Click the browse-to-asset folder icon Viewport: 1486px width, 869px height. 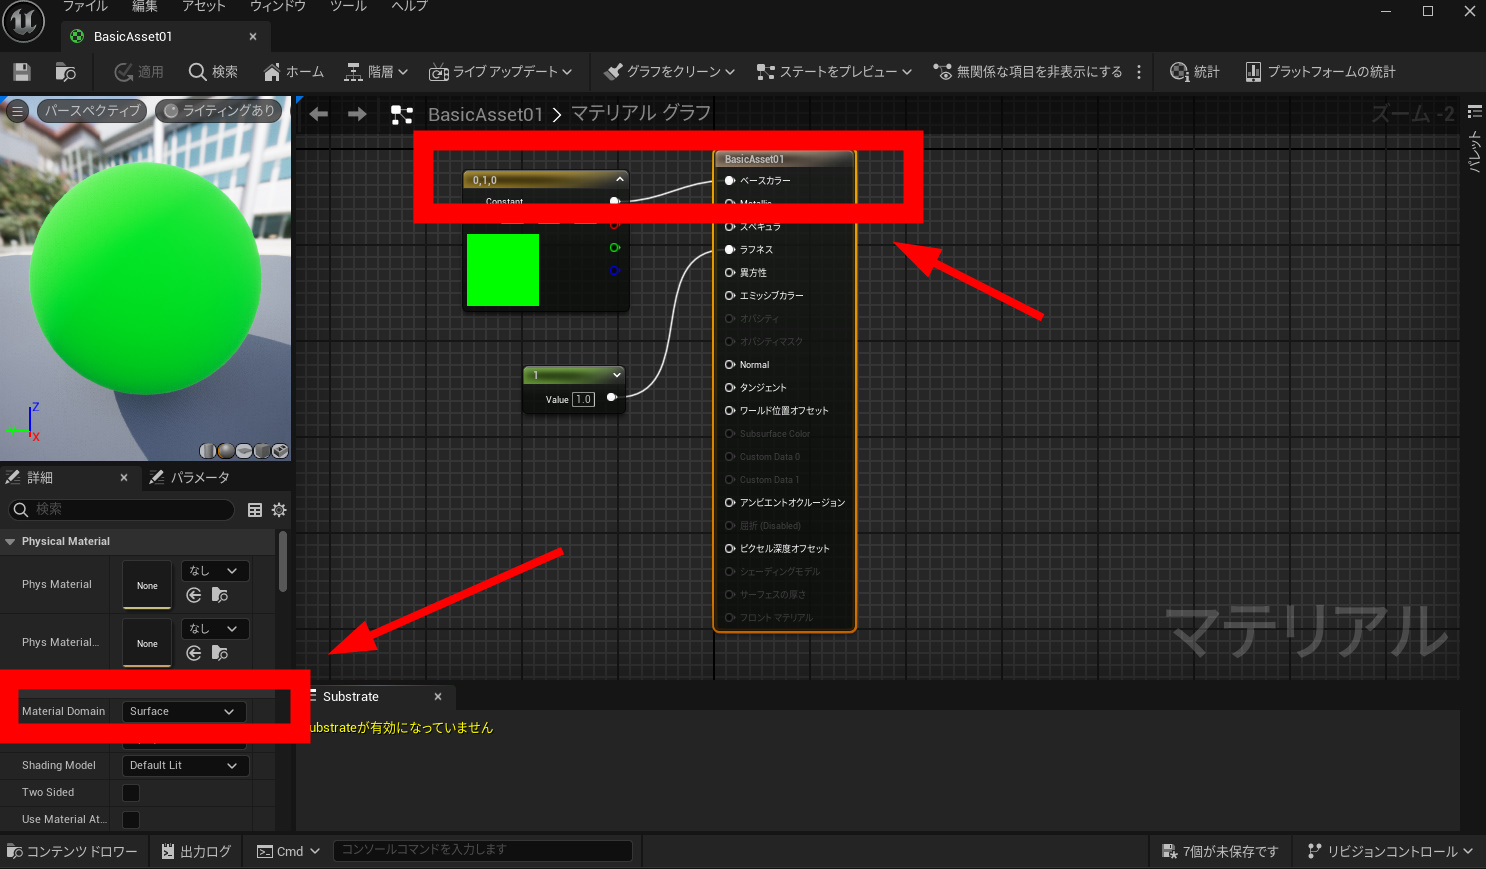click(x=65, y=72)
